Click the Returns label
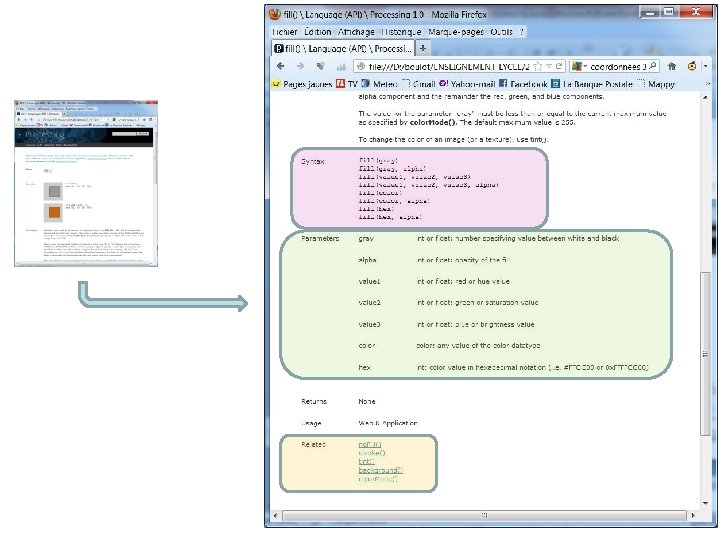Viewport: 720px width, 540px height. pyautogui.click(x=314, y=401)
